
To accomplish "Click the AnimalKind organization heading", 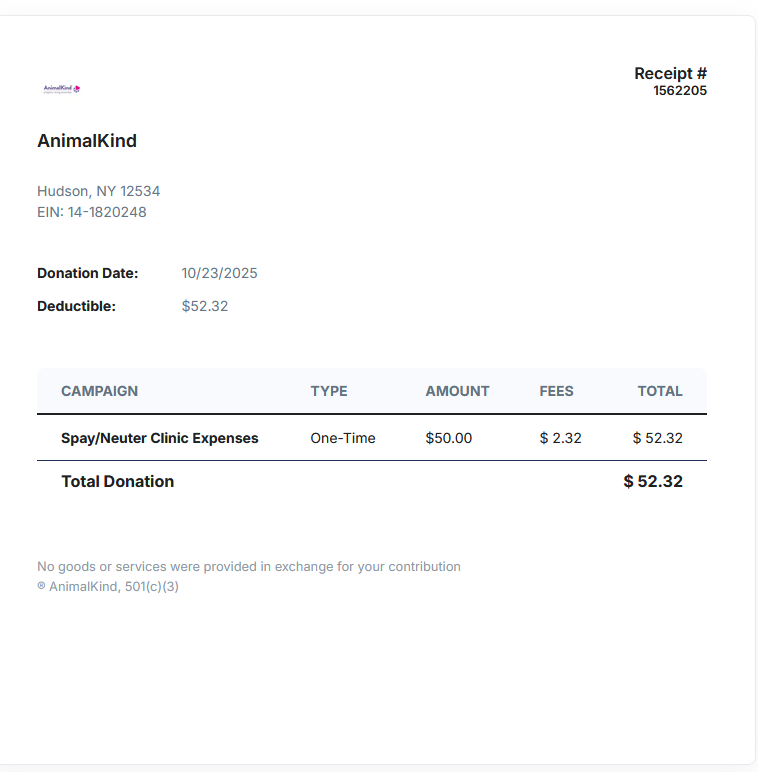I will 87,141.
